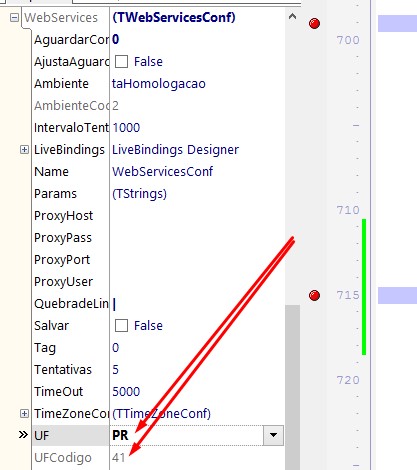Select the ProxyHost property row
Viewport: 417px width, 470px height.
click(x=158, y=216)
